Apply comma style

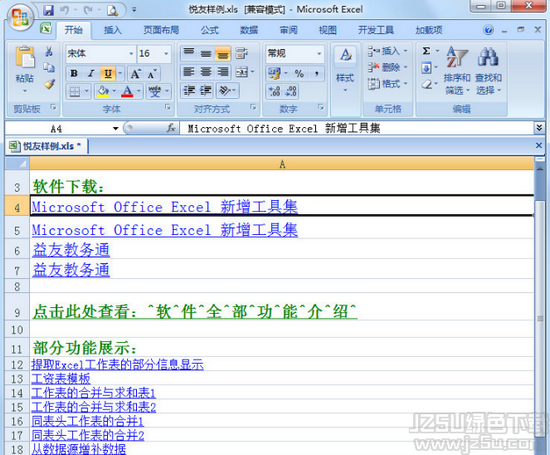pyautogui.click(x=317, y=73)
